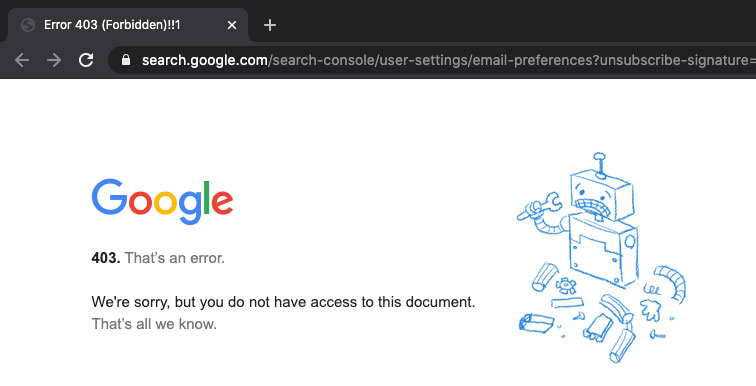The width and height of the screenshot is (756, 386).
Task: Click the robot's antenna
Action: 599,165
